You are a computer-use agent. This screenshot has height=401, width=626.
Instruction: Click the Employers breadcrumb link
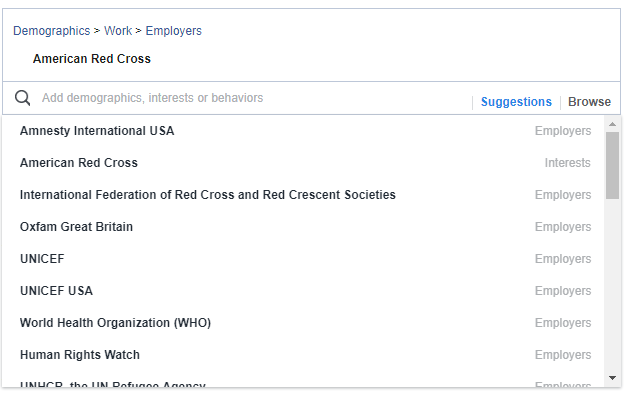[174, 31]
